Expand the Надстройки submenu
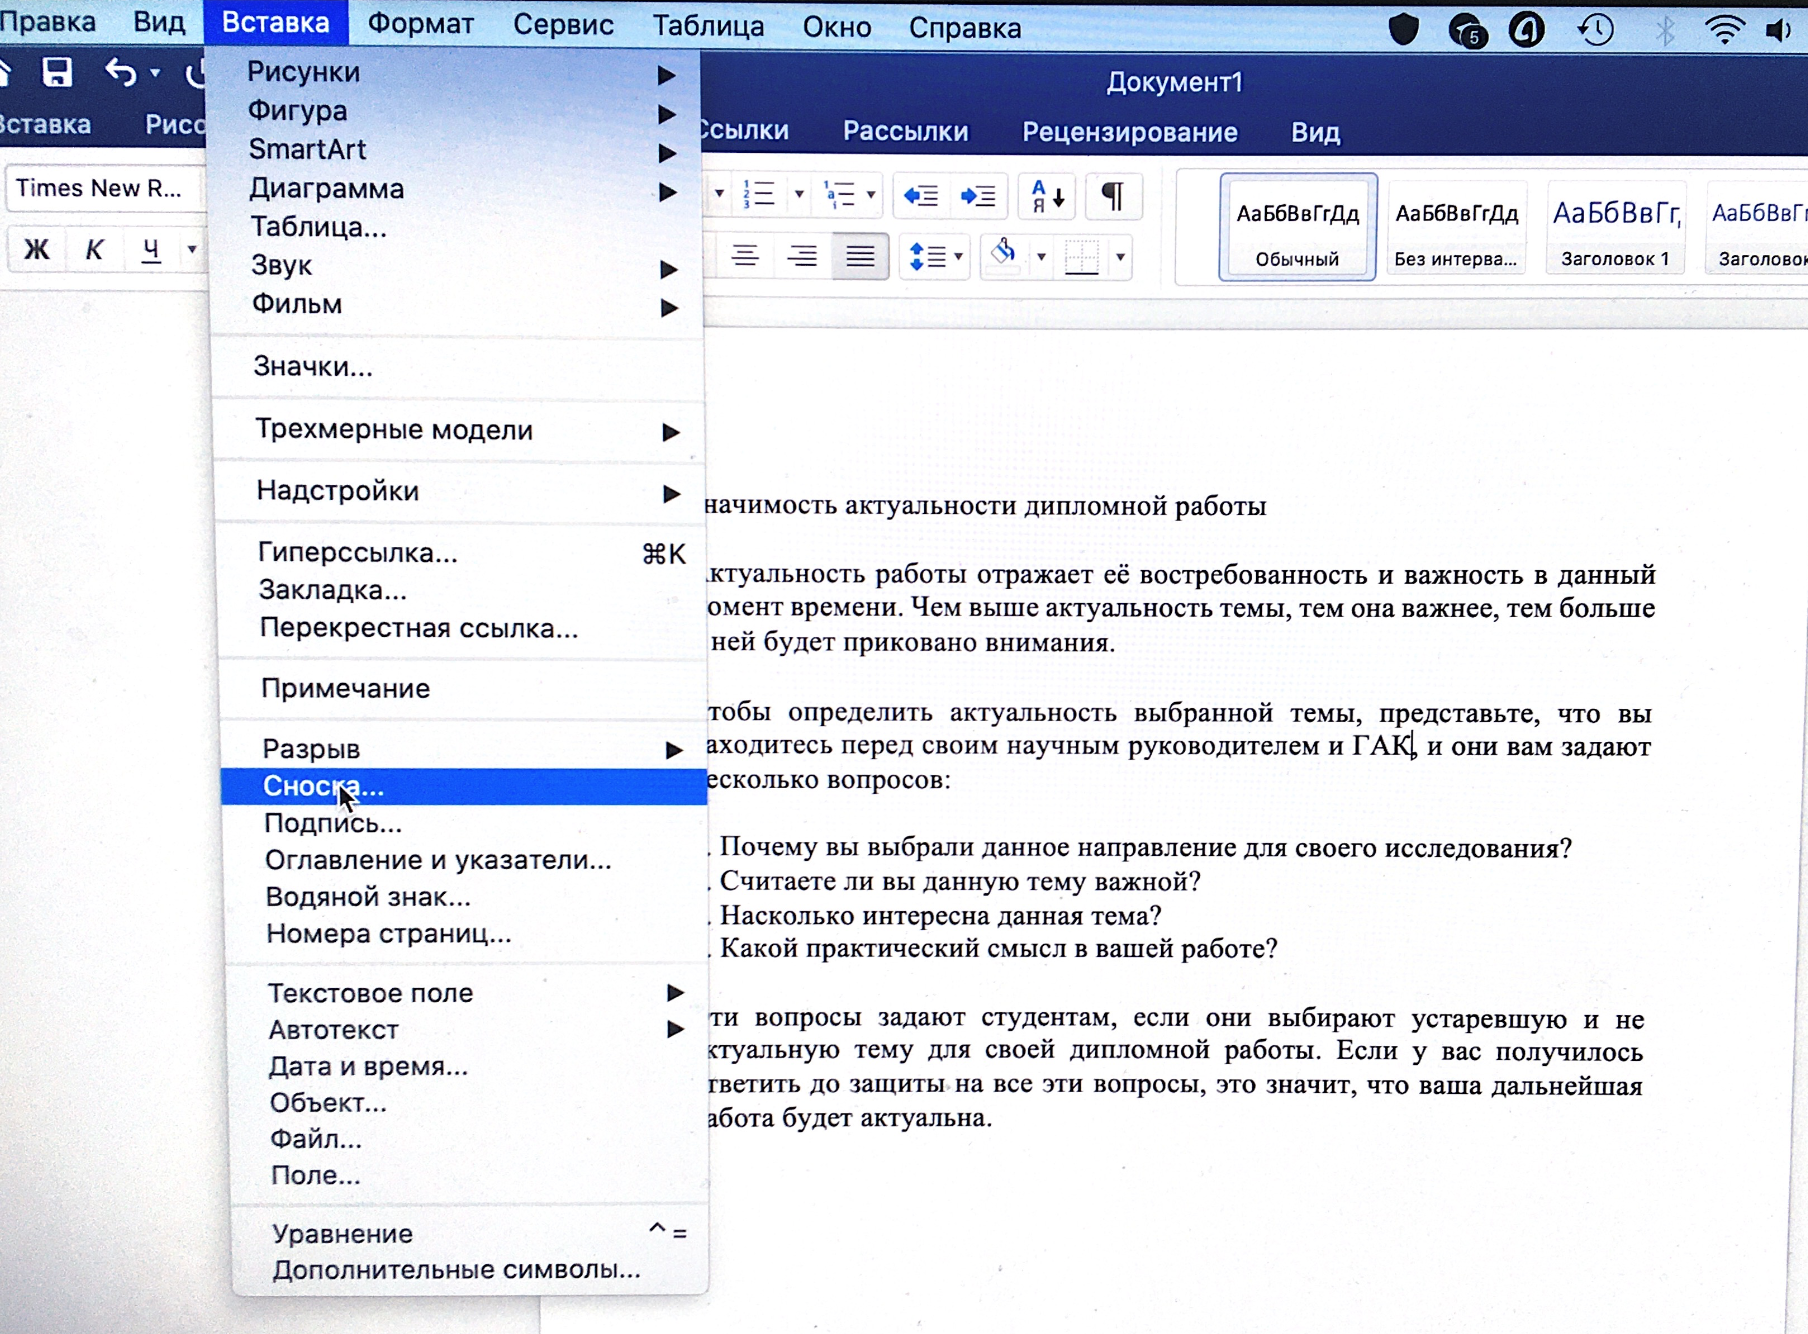1808x1334 pixels. 461,491
